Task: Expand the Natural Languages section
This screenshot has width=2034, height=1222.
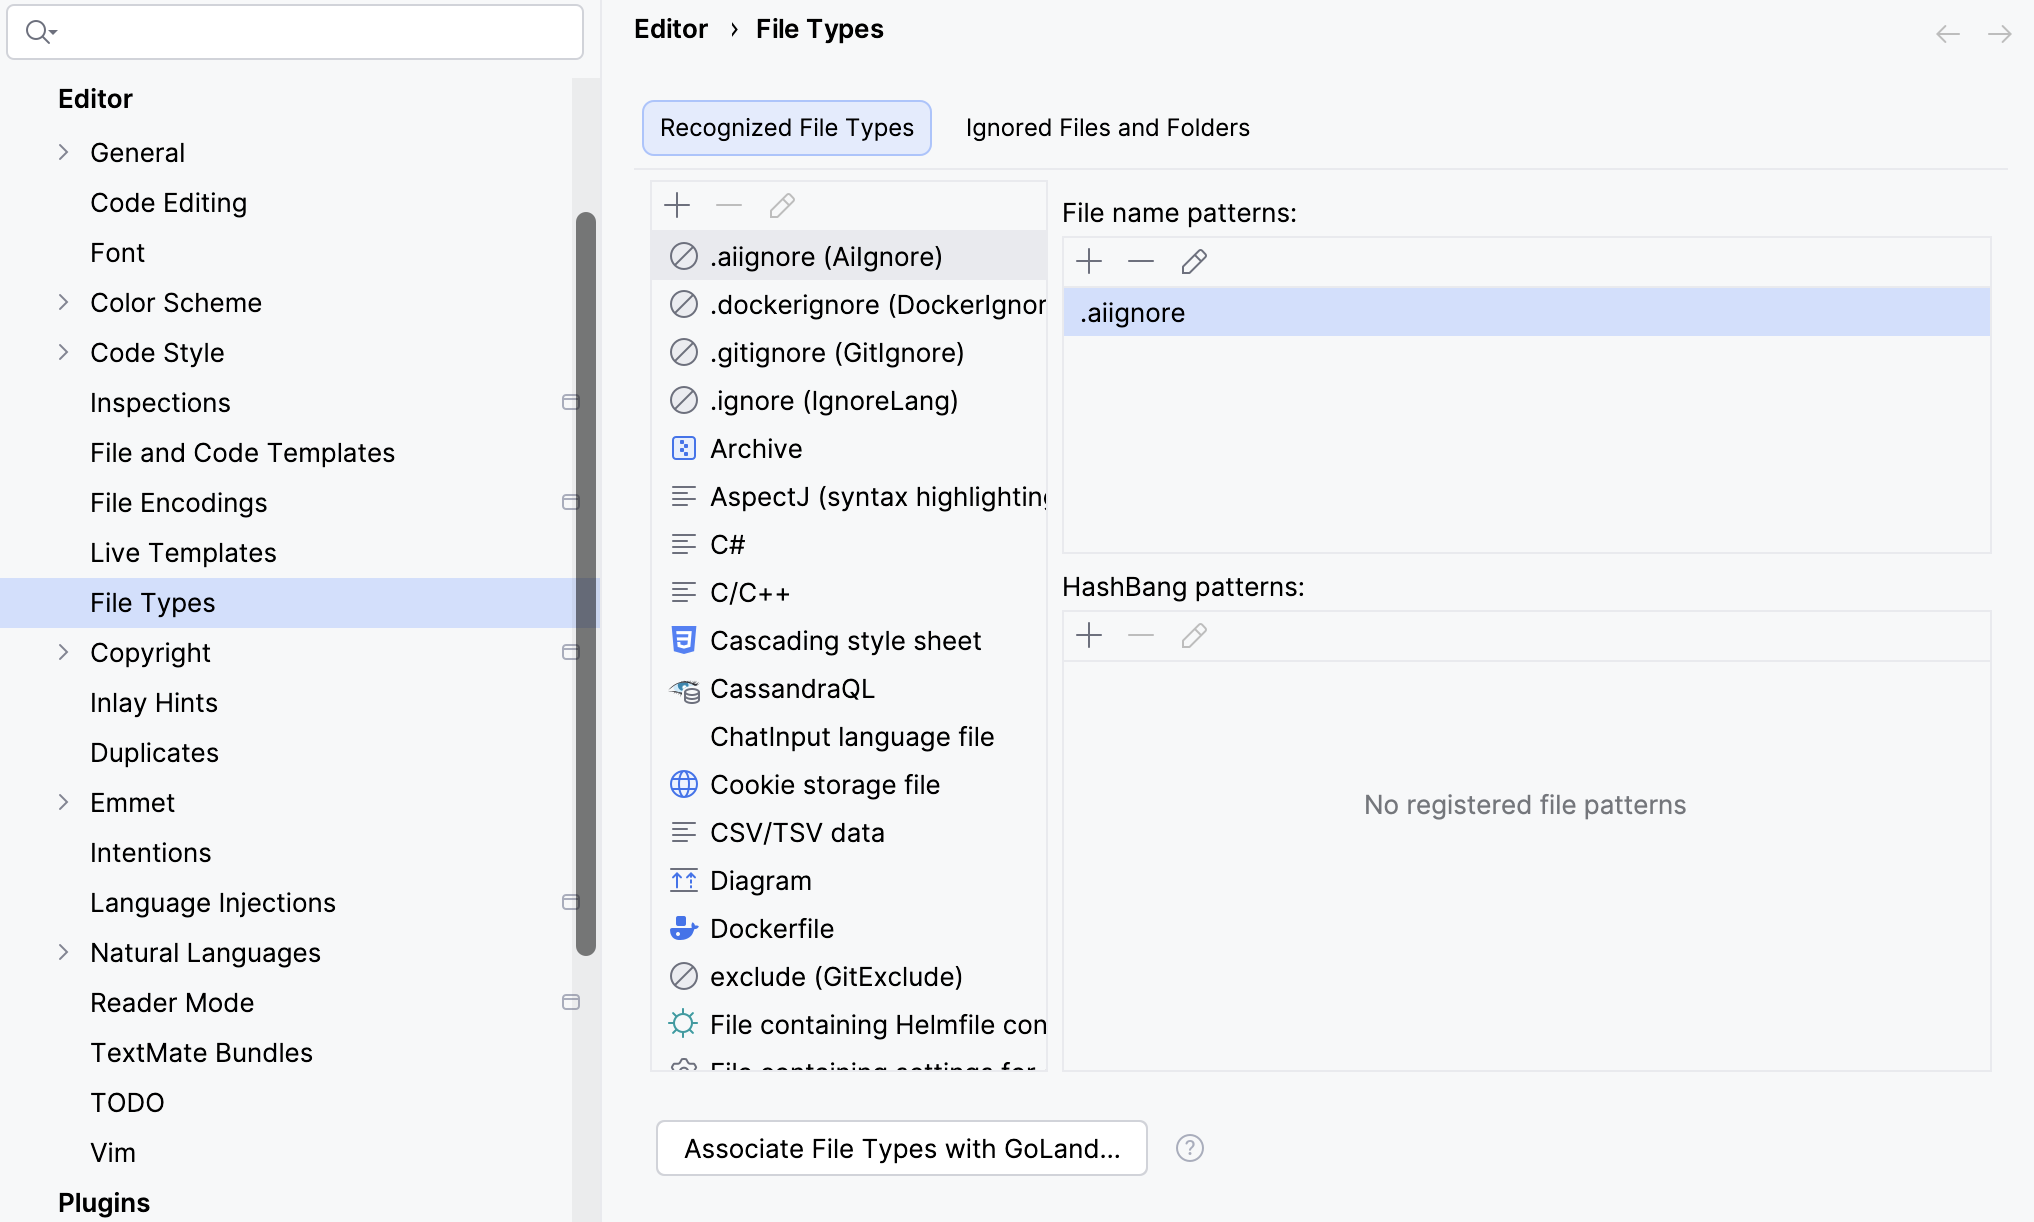Action: 65,952
